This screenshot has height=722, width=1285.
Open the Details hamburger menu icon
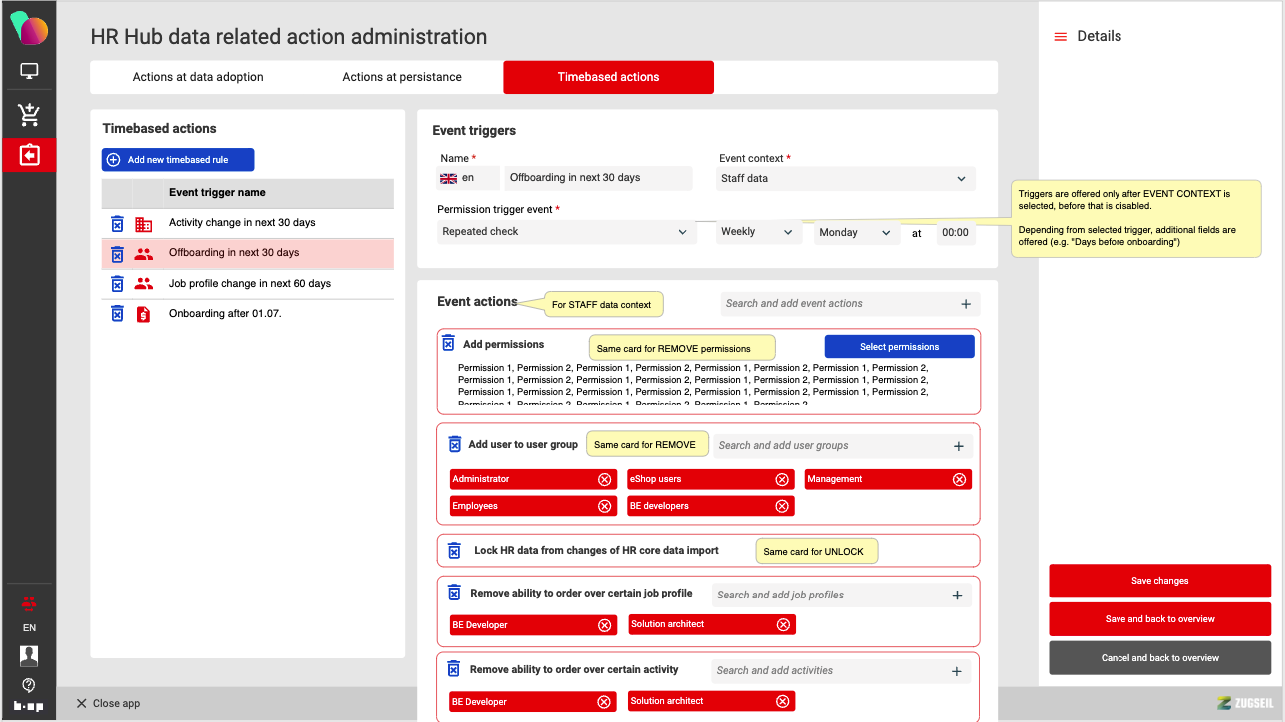(x=1061, y=37)
